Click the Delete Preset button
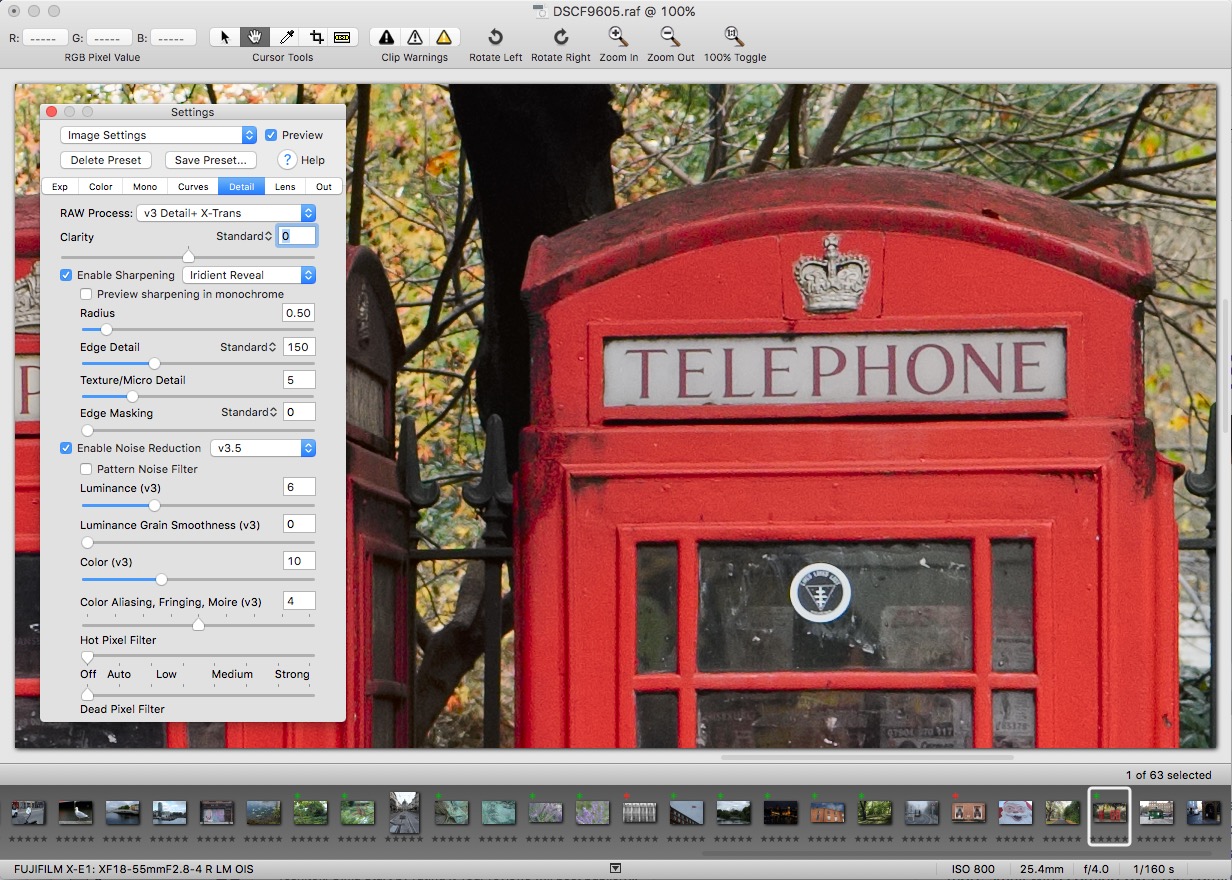The width and height of the screenshot is (1232, 880). point(106,160)
